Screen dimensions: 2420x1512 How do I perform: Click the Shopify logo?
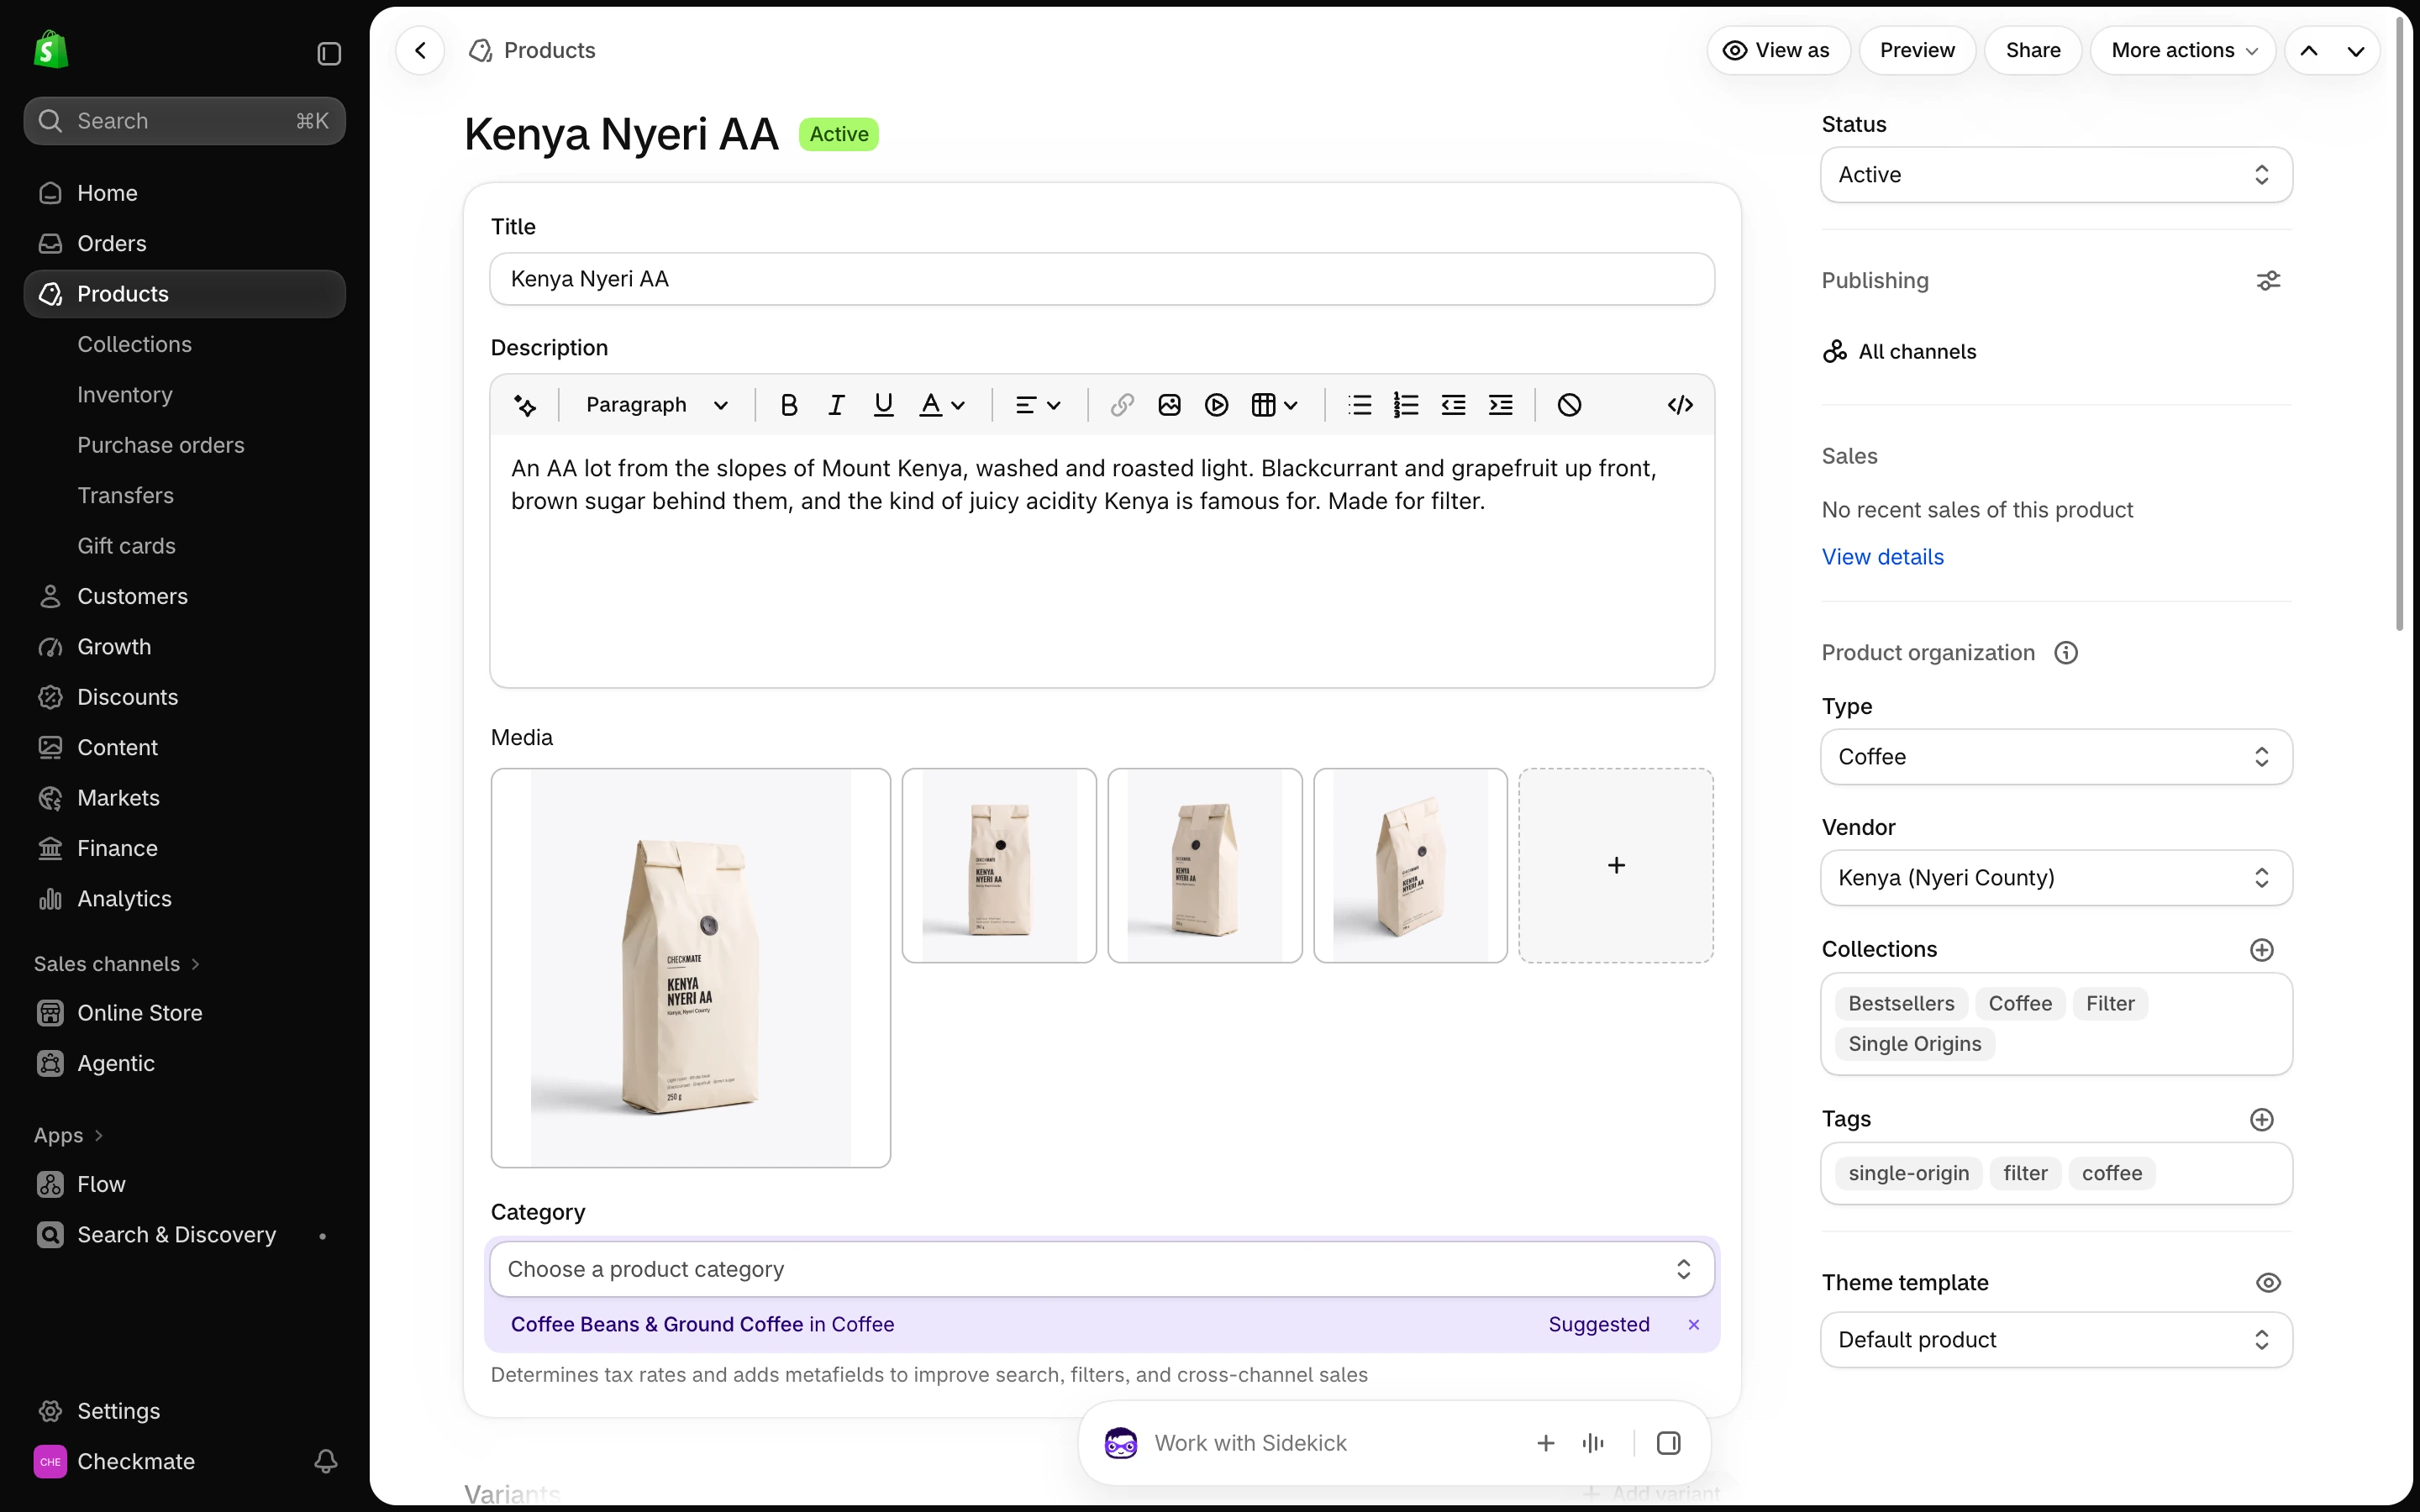pos(50,50)
